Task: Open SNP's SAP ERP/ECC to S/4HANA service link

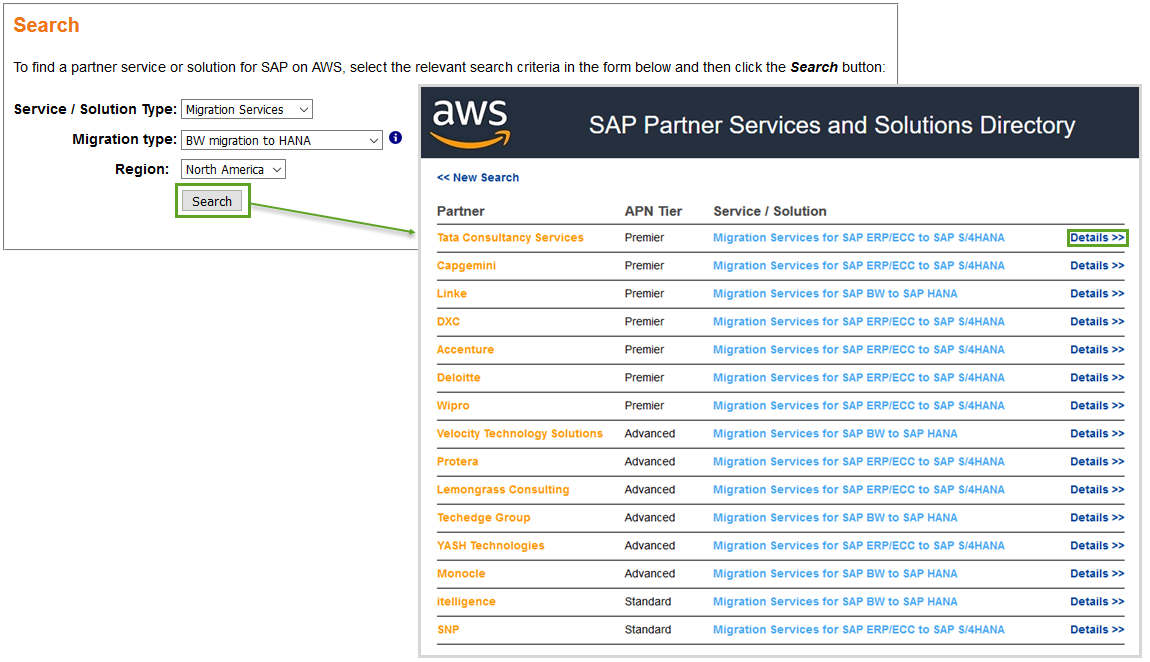Action: click(x=859, y=629)
